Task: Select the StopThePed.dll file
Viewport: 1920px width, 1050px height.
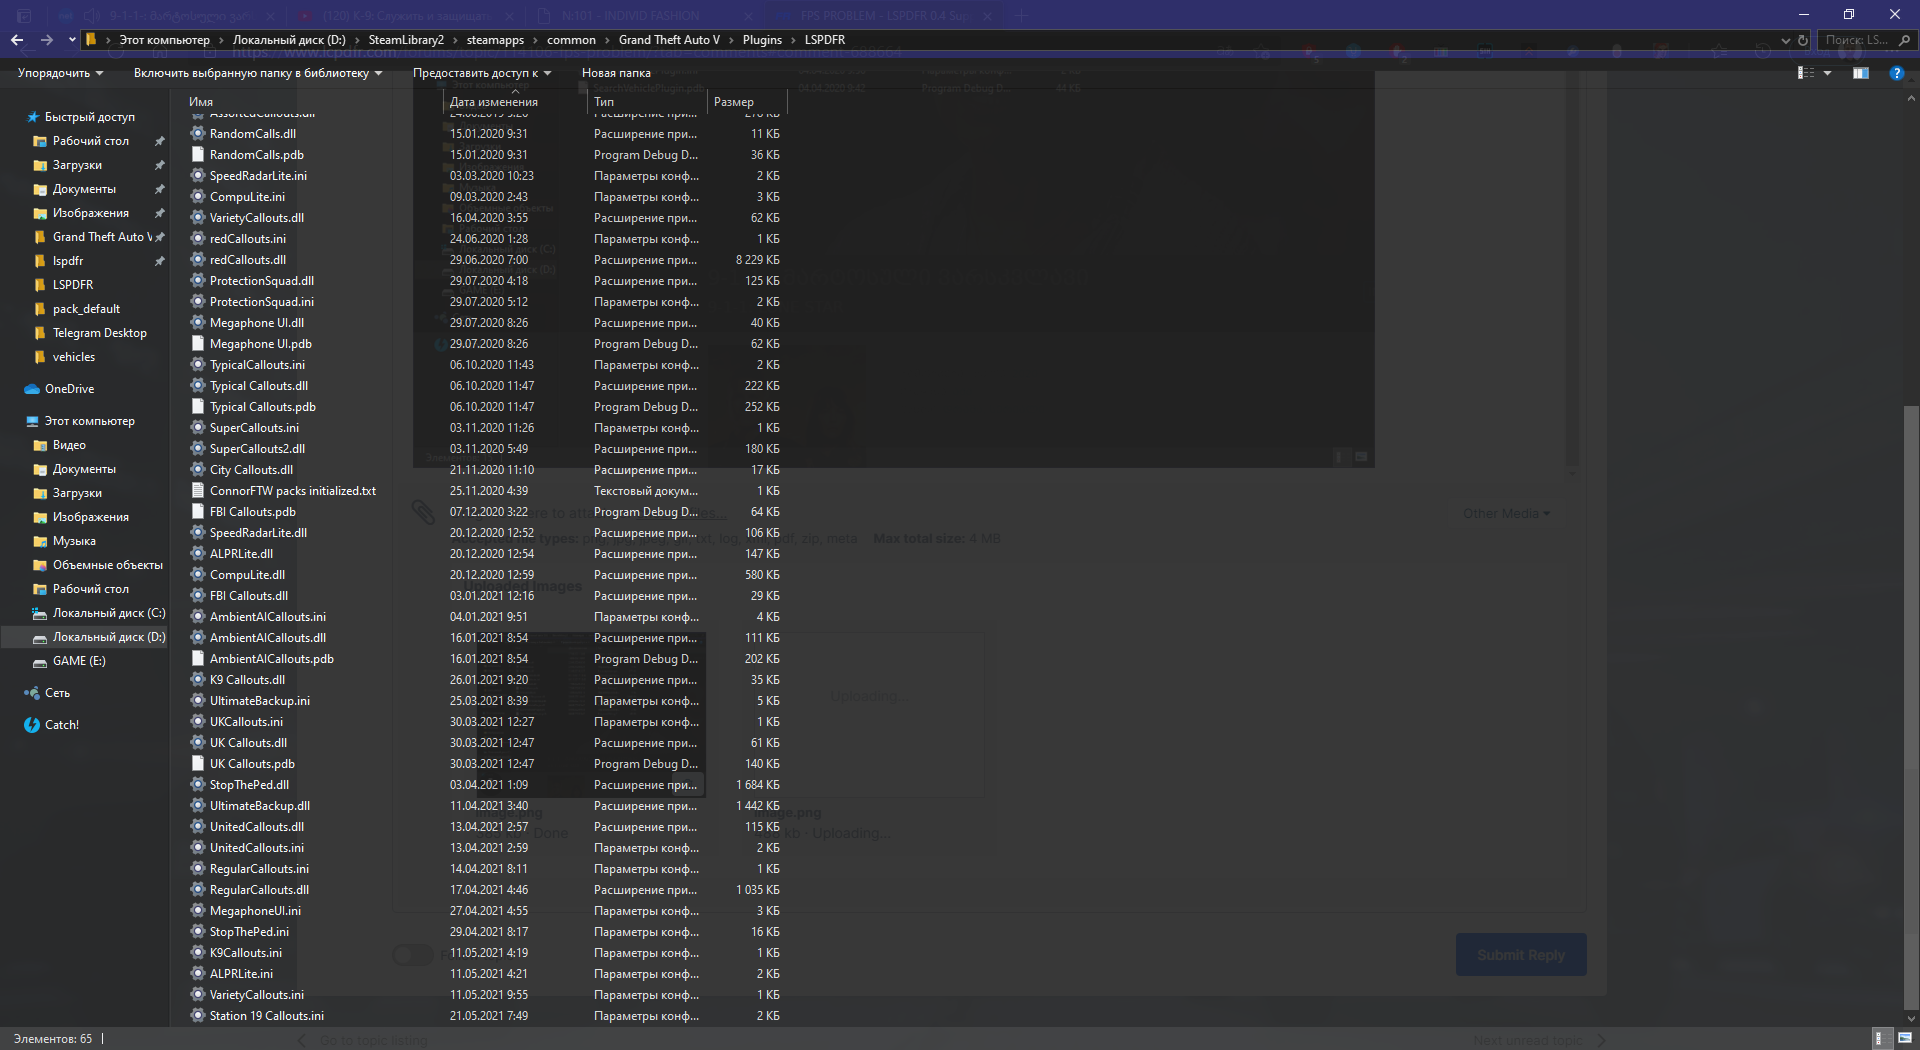Action: pos(249,785)
